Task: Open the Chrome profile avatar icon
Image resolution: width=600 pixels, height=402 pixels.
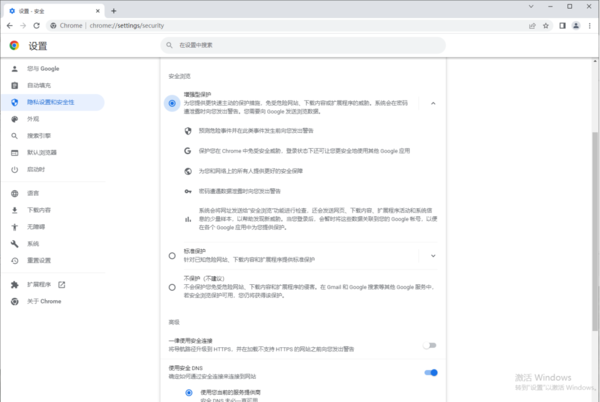Action: pos(574,24)
